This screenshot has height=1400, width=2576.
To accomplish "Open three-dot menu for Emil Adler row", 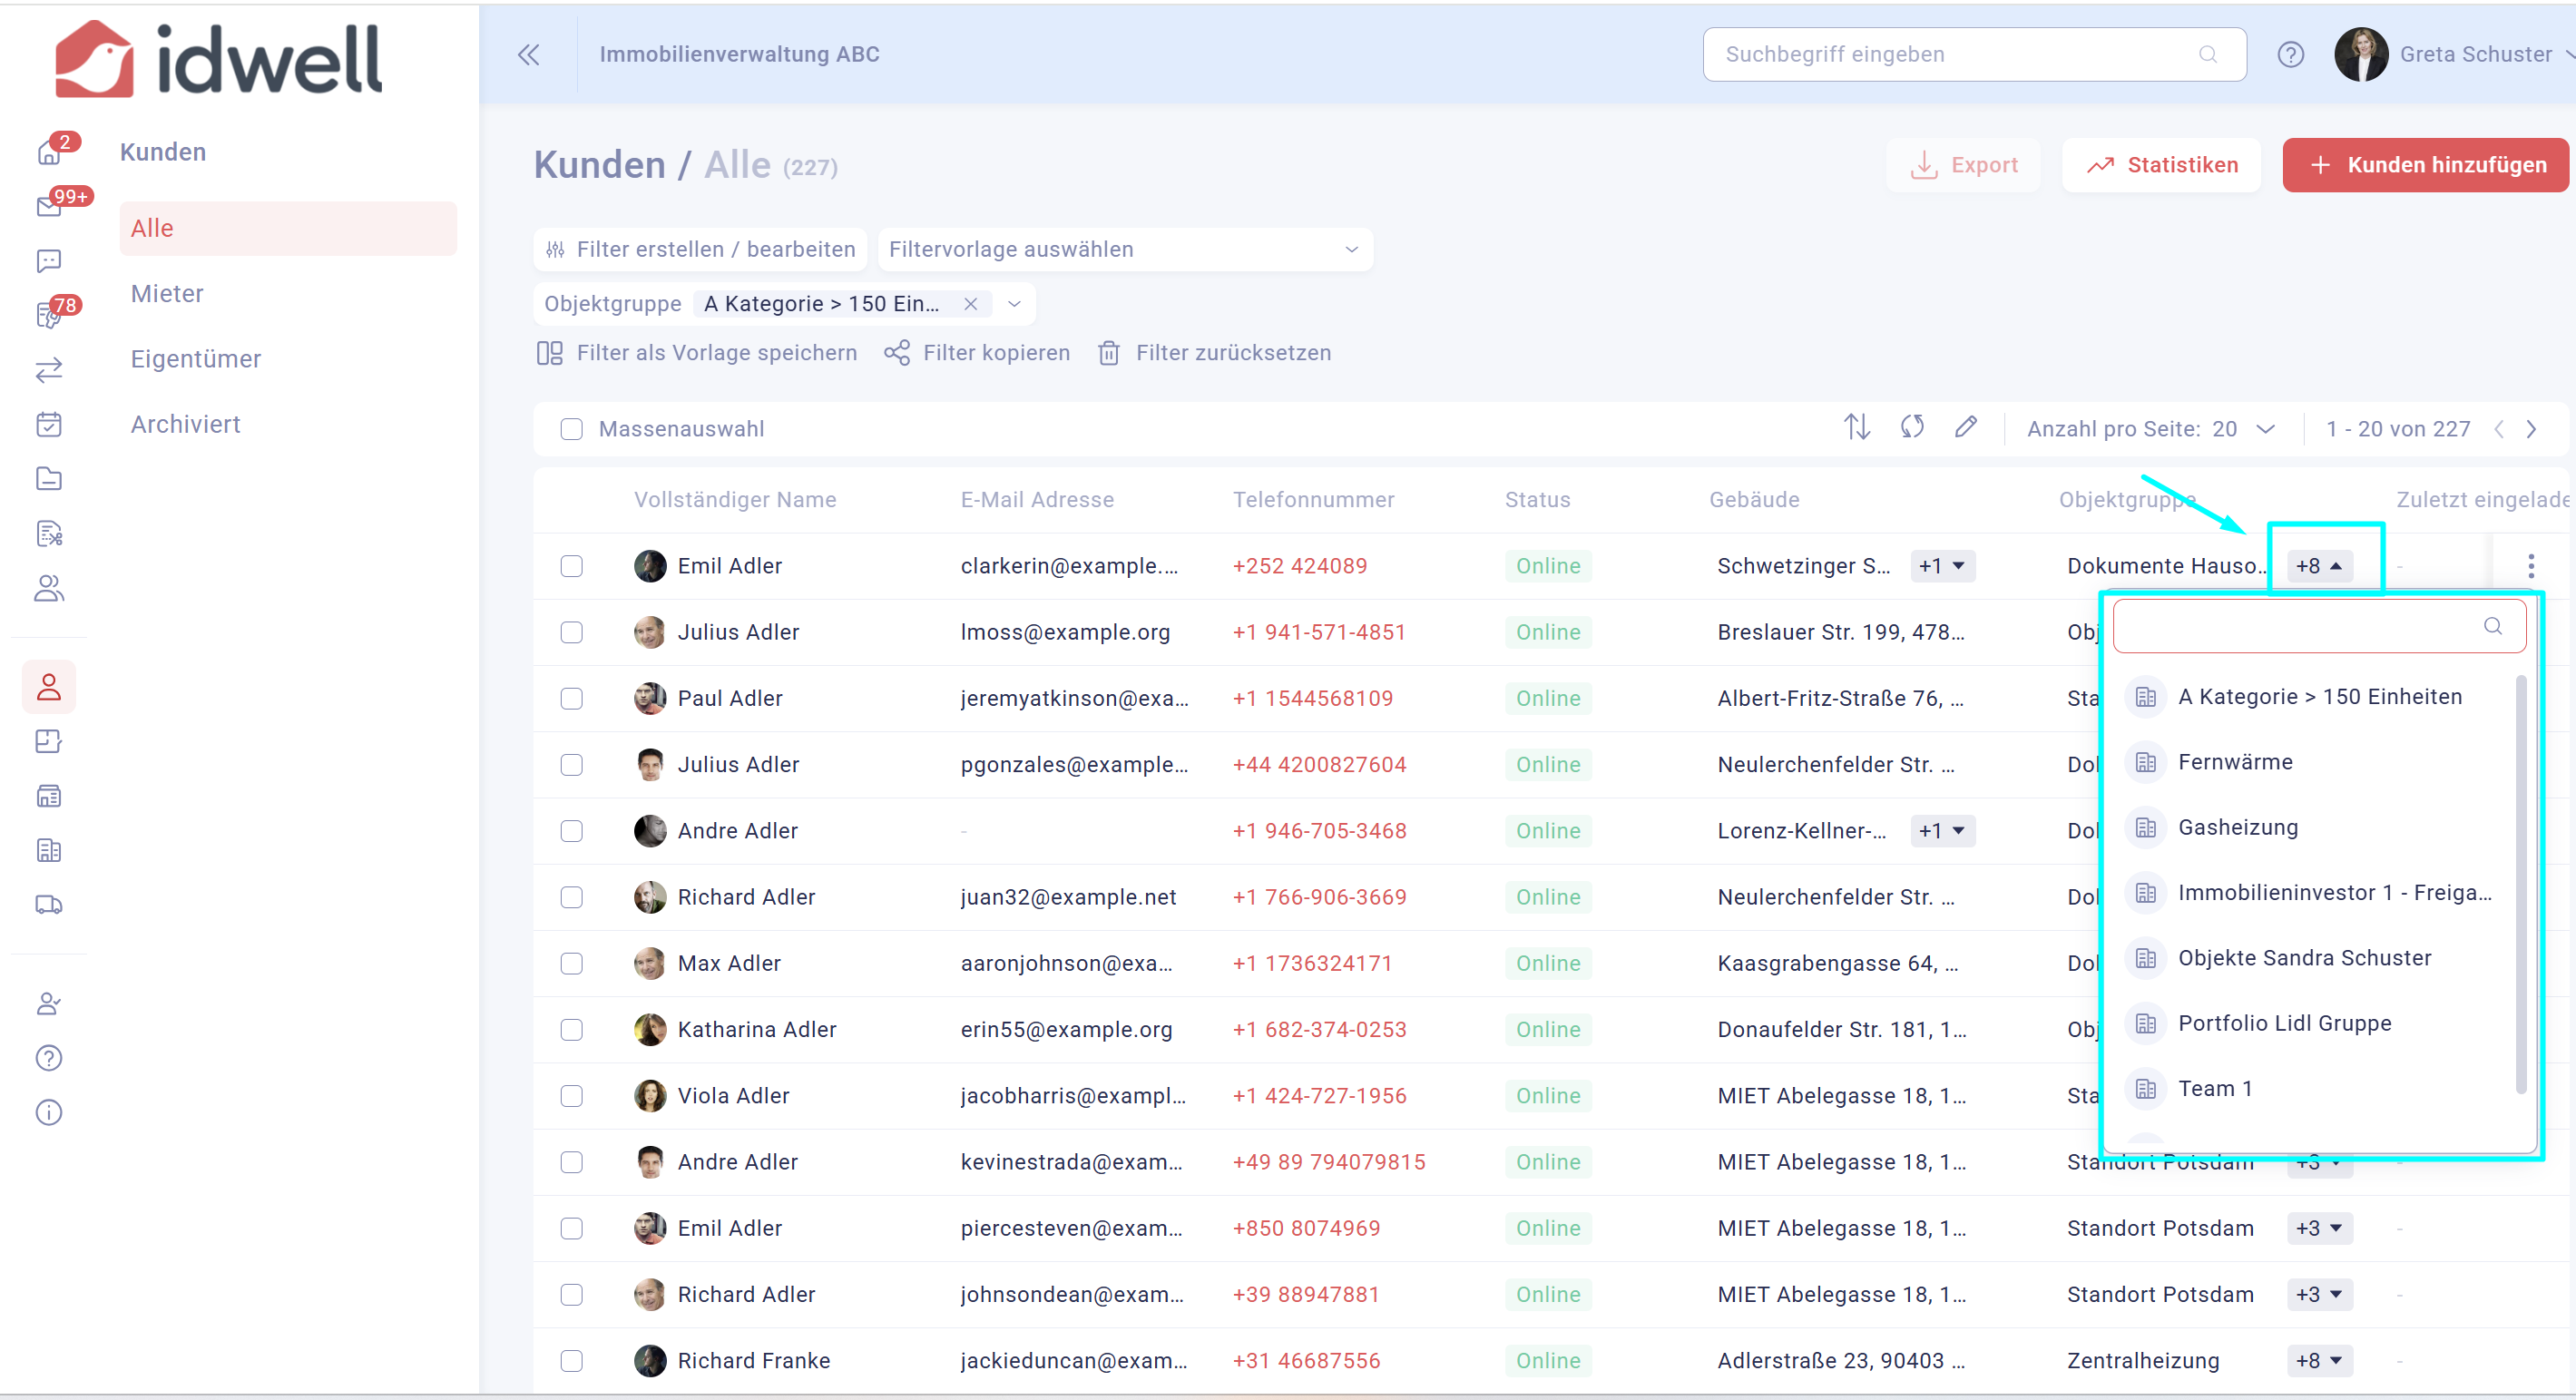I will (2531, 566).
